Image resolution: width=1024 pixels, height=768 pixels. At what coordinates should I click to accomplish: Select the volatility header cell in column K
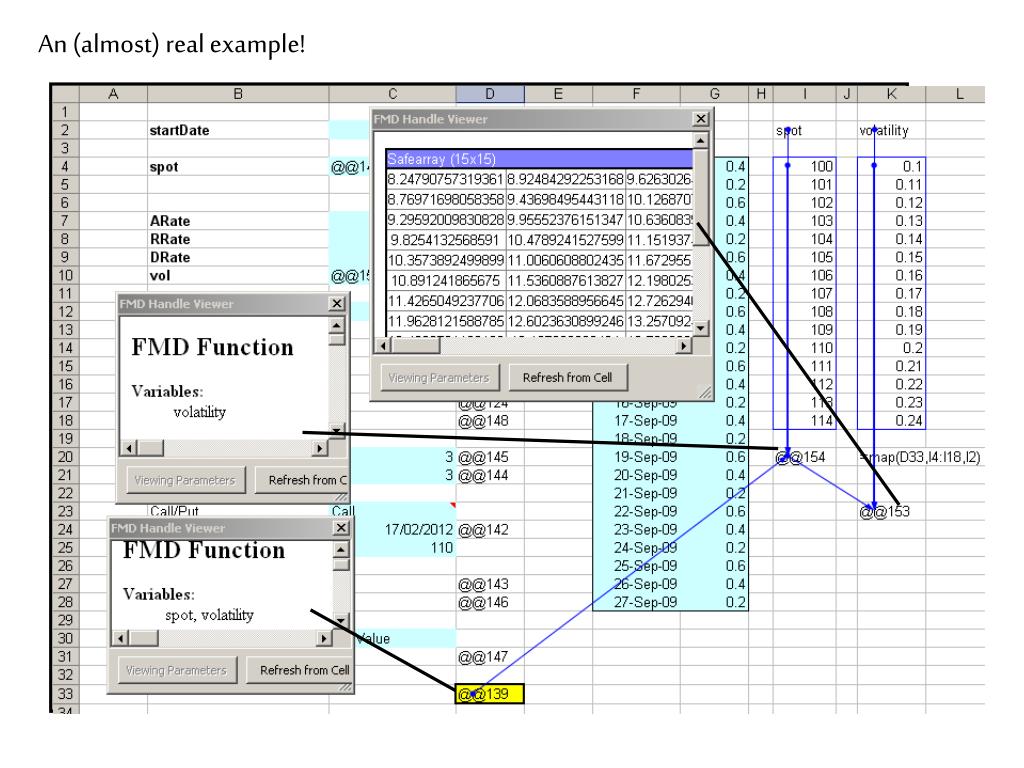(891, 130)
